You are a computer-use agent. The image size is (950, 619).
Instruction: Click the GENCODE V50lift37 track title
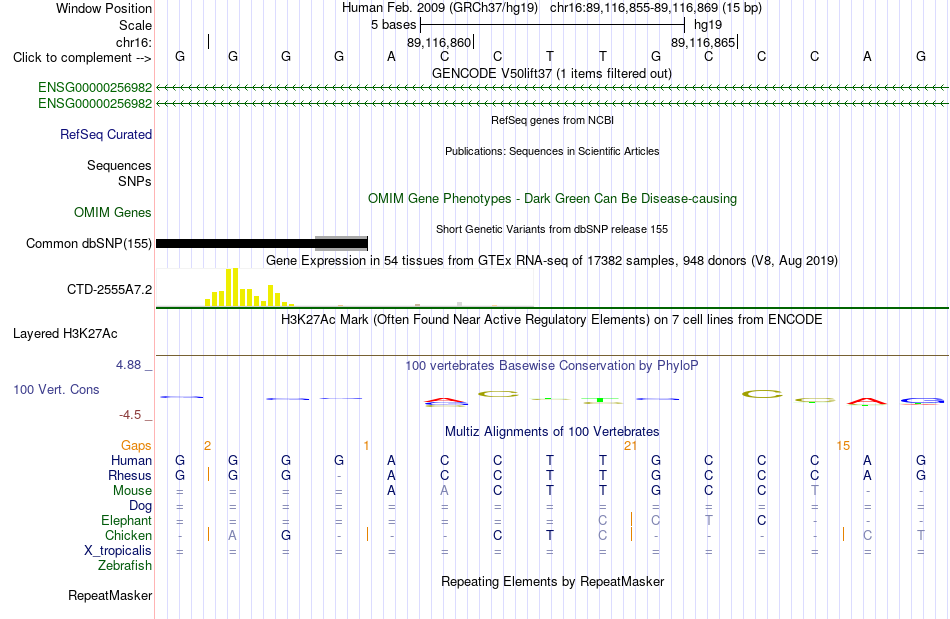tap(552, 73)
